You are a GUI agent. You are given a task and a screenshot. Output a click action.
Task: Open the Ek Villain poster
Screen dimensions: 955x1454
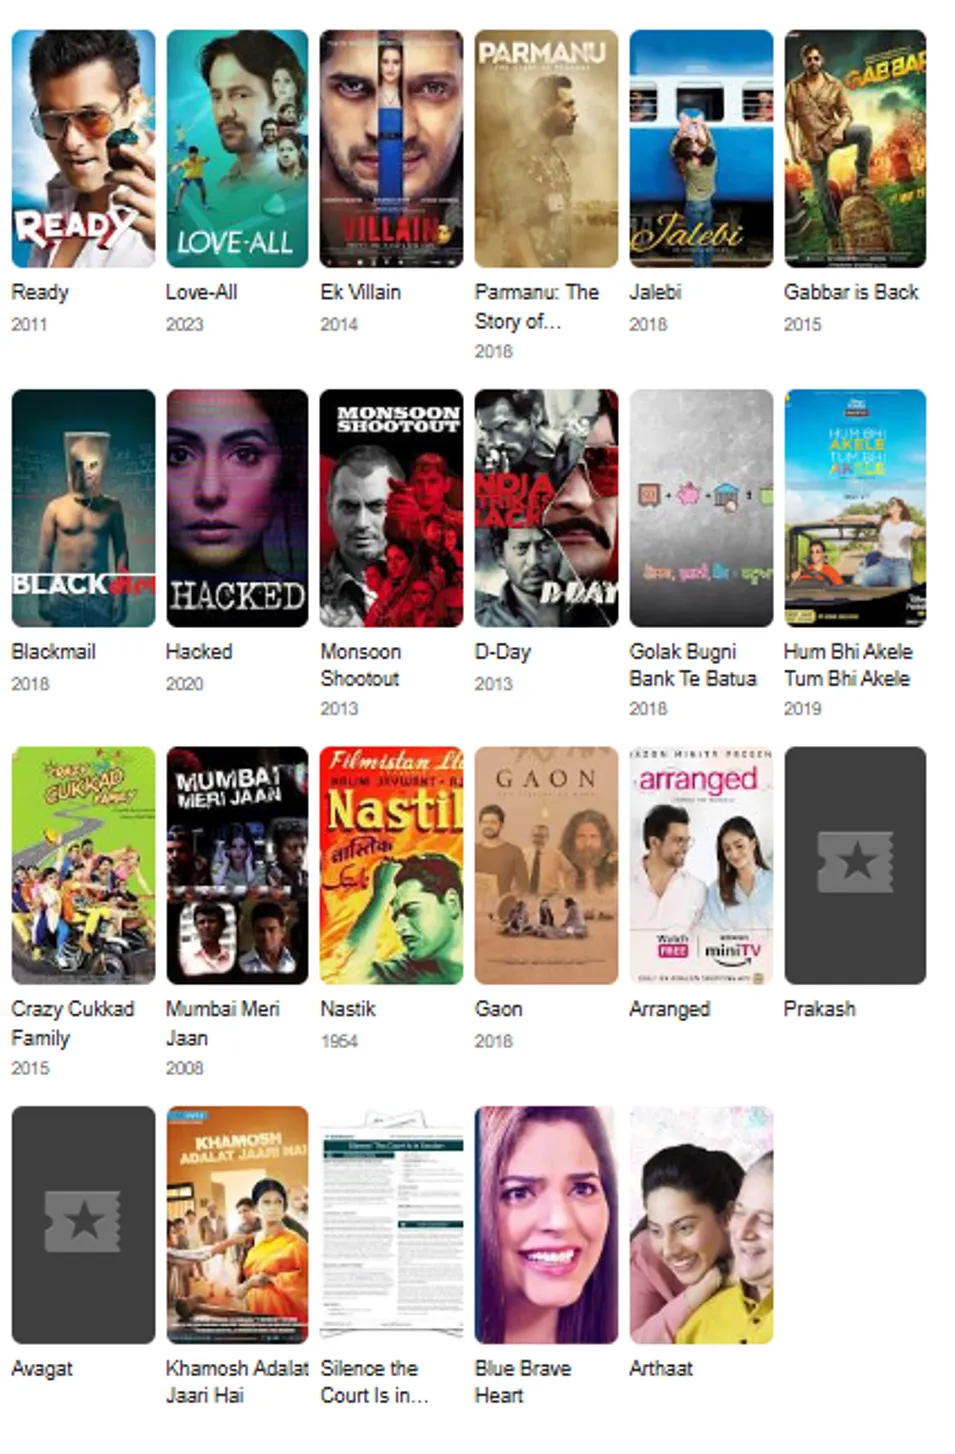click(x=391, y=149)
